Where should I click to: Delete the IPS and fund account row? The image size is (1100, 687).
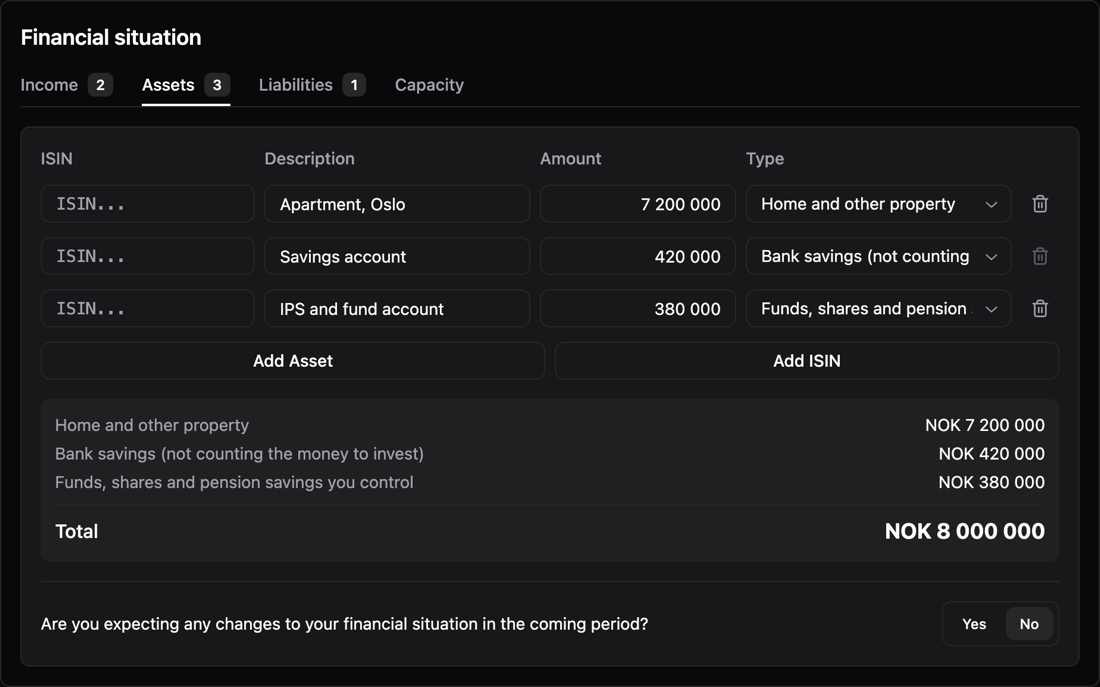click(x=1040, y=309)
